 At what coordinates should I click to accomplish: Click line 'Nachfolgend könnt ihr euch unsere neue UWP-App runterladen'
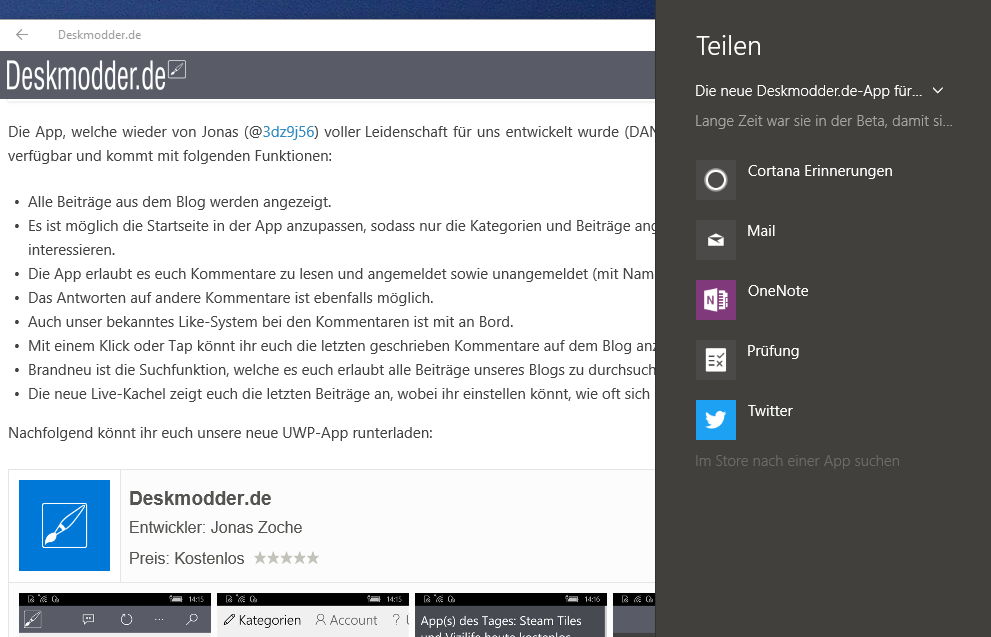pos(221,433)
